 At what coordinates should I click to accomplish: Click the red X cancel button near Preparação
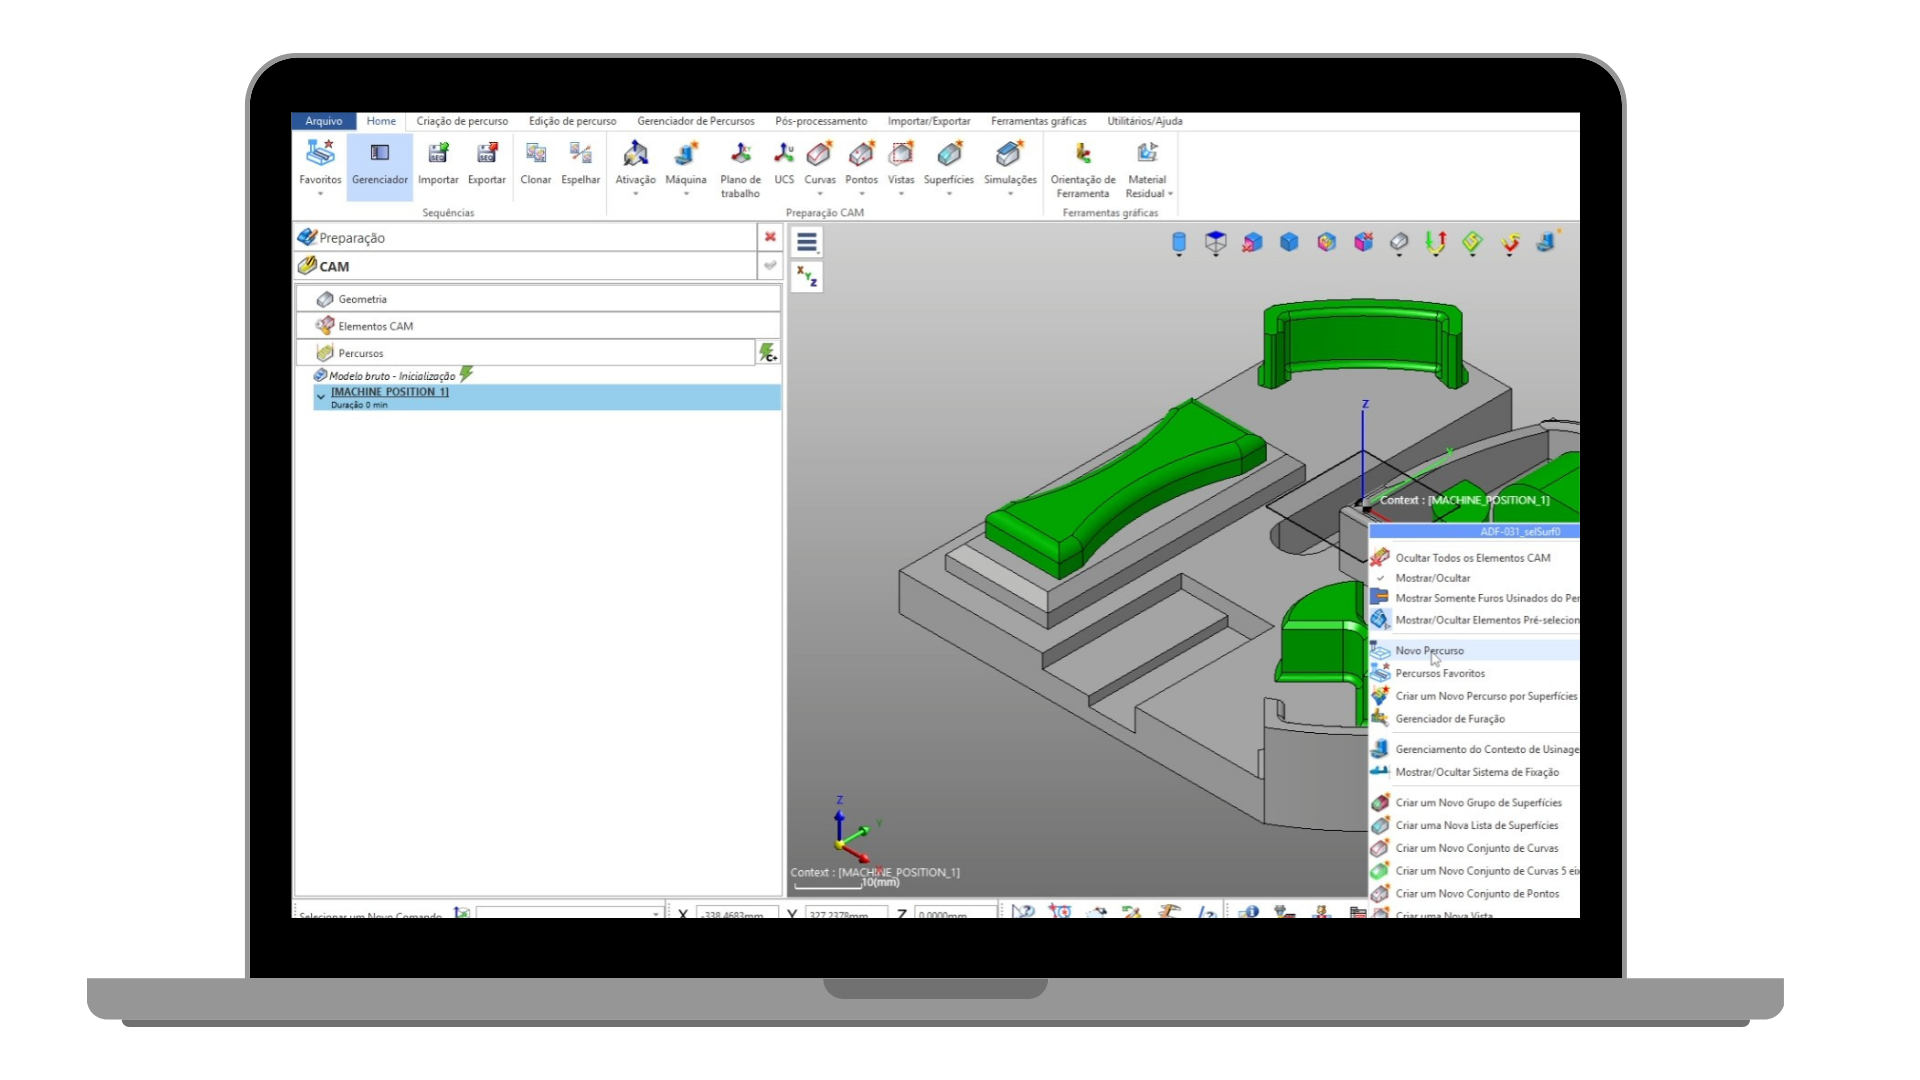pyautogui.click(x=770, y=237)
